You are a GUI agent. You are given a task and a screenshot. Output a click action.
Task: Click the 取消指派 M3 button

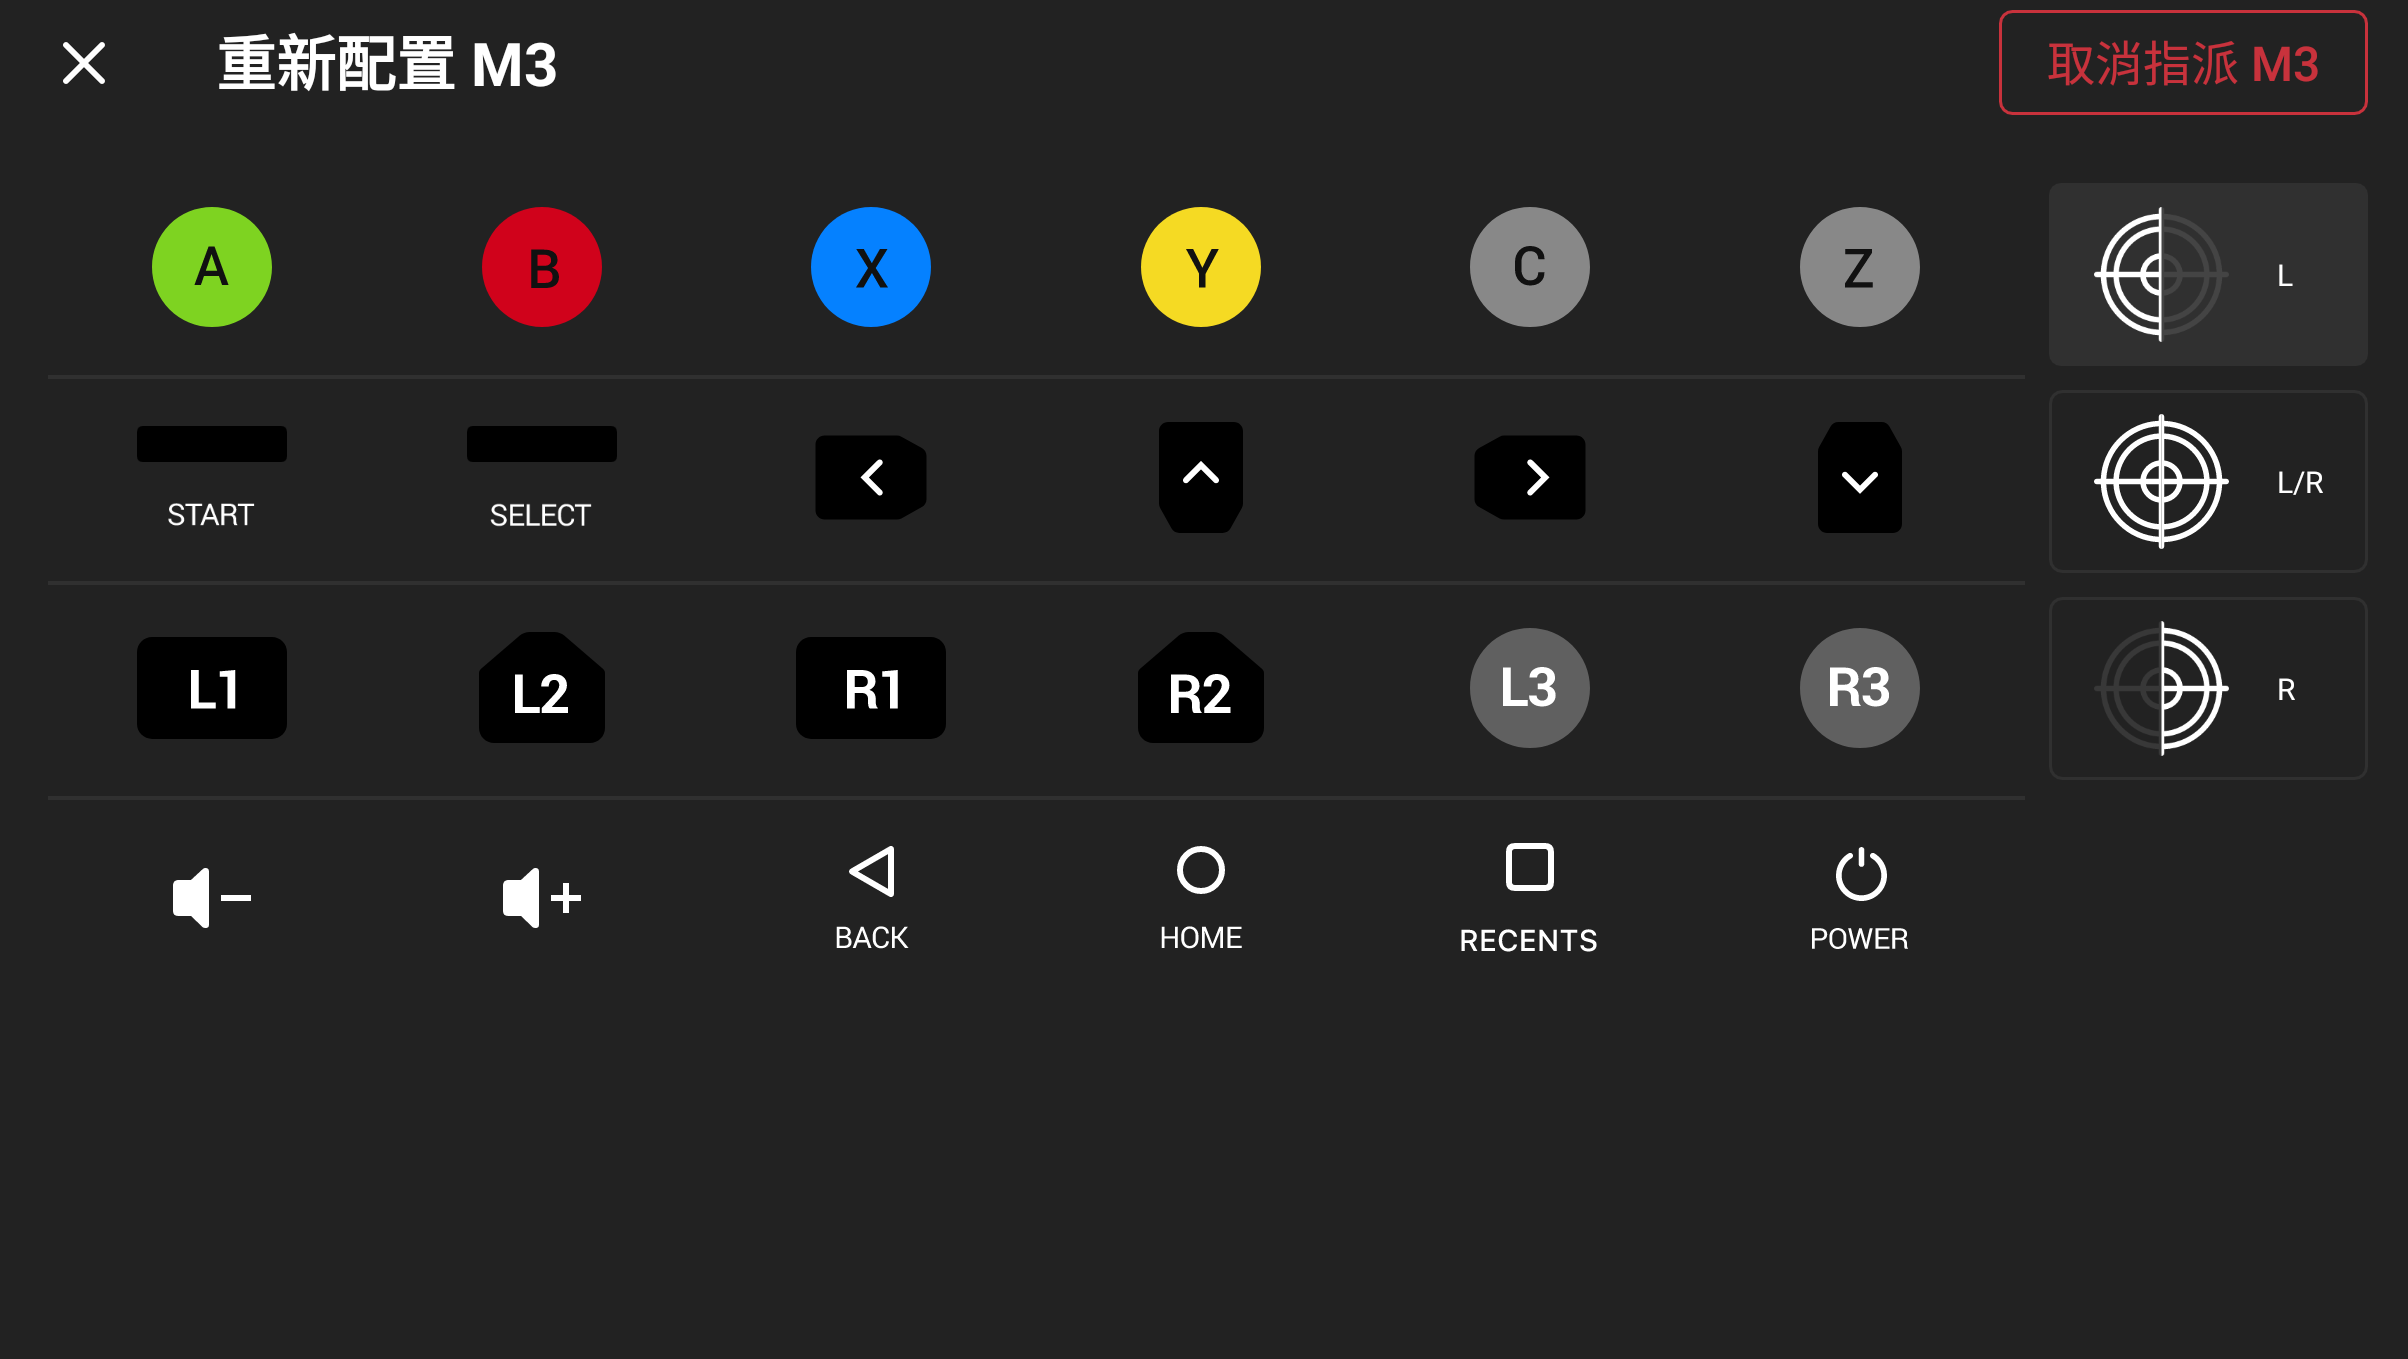pos(2183,63)
